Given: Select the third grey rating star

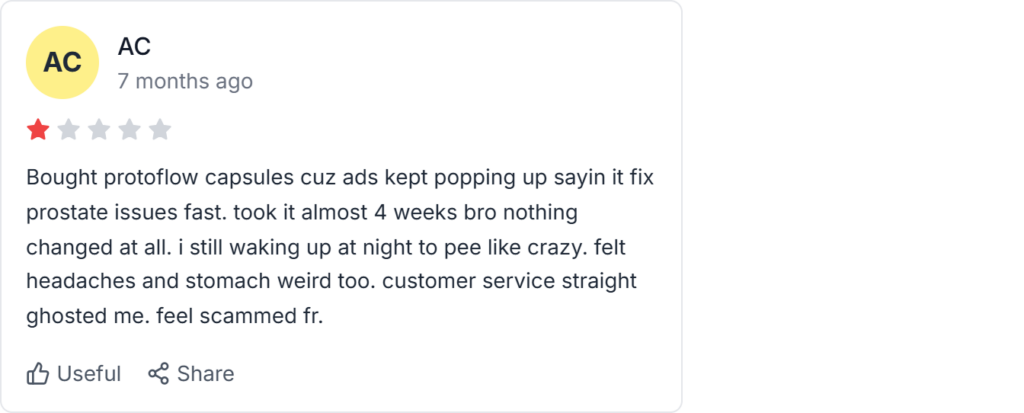Looking at the screenshot, I should click(x=99, y=129).
